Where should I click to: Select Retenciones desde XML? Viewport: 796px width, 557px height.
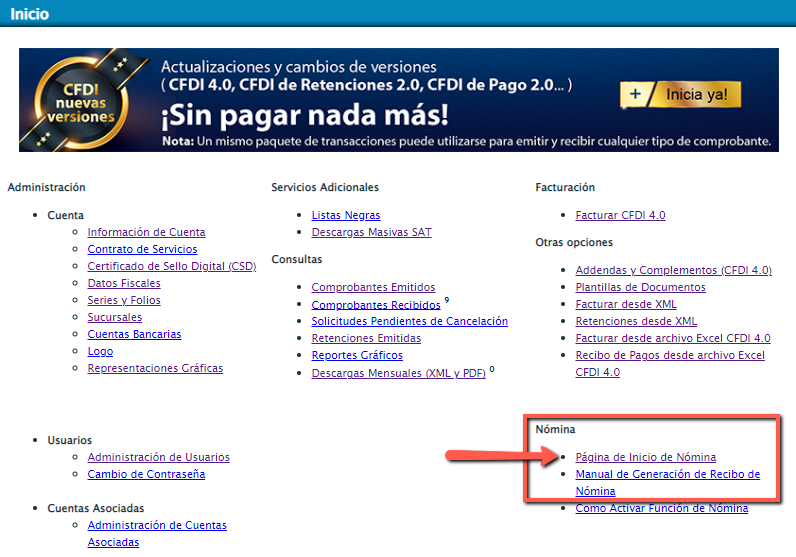[636, 321]
